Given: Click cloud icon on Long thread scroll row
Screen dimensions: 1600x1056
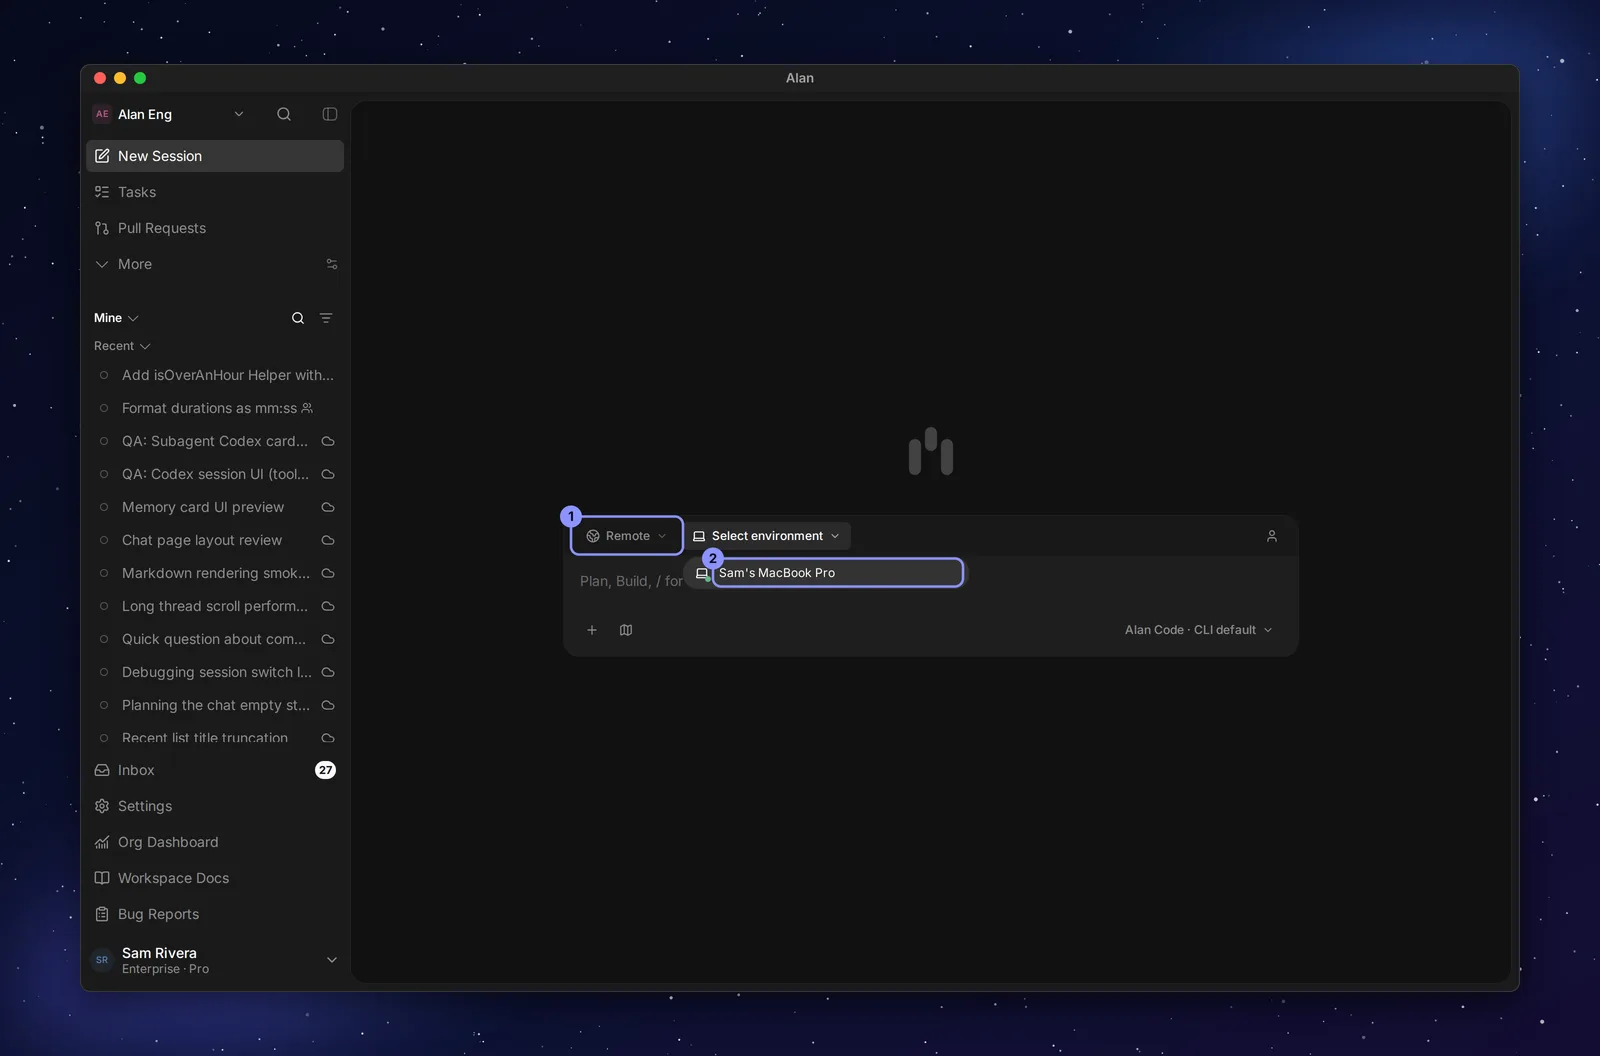Looking at the screenshot, I should coord(328,606).
